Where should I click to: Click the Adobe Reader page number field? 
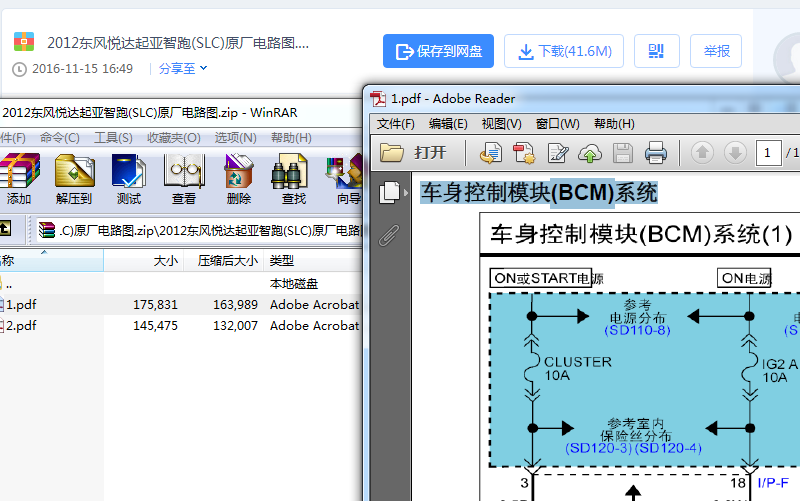[768, 153]
